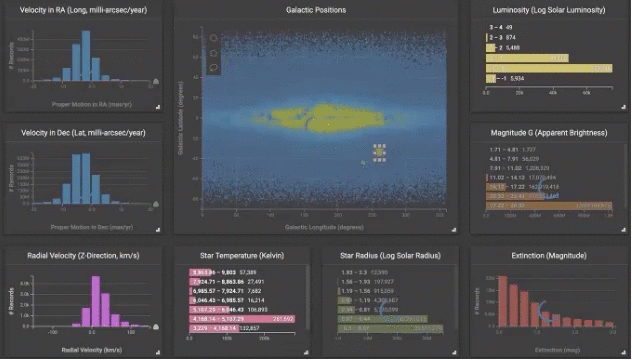Click the tallest purple bar in Radial Velocity
The height and width of the screenshot is (360, 632).
(96, 301)
